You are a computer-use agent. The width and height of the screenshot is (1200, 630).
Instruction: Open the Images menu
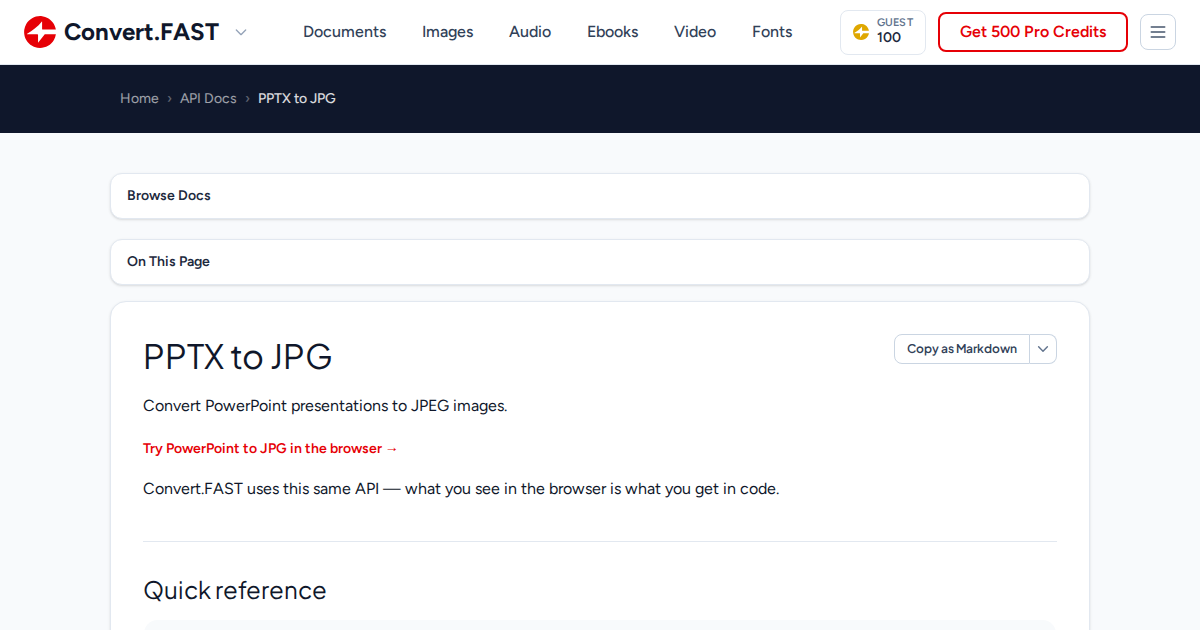click(x=448, y=32)
